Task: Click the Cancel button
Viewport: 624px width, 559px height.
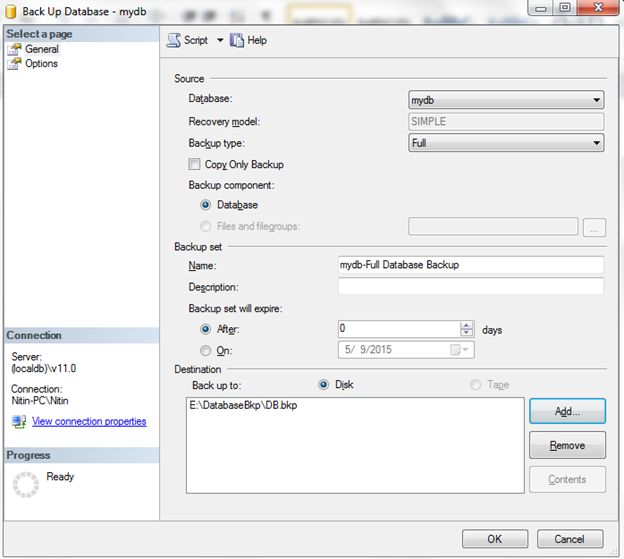Action: click(570, 539)
